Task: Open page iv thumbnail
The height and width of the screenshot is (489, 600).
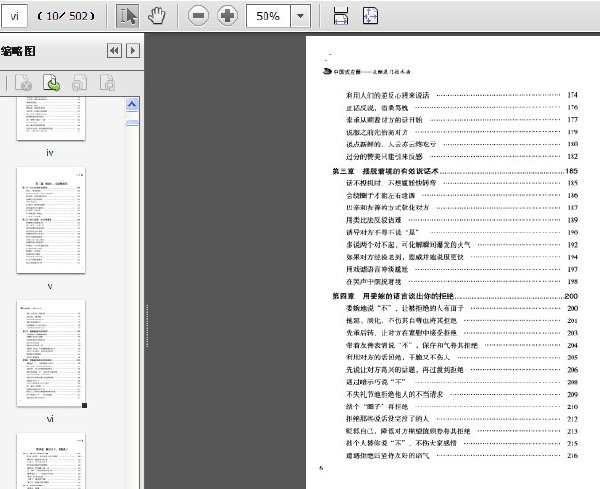Action: [x=51, y=119]
